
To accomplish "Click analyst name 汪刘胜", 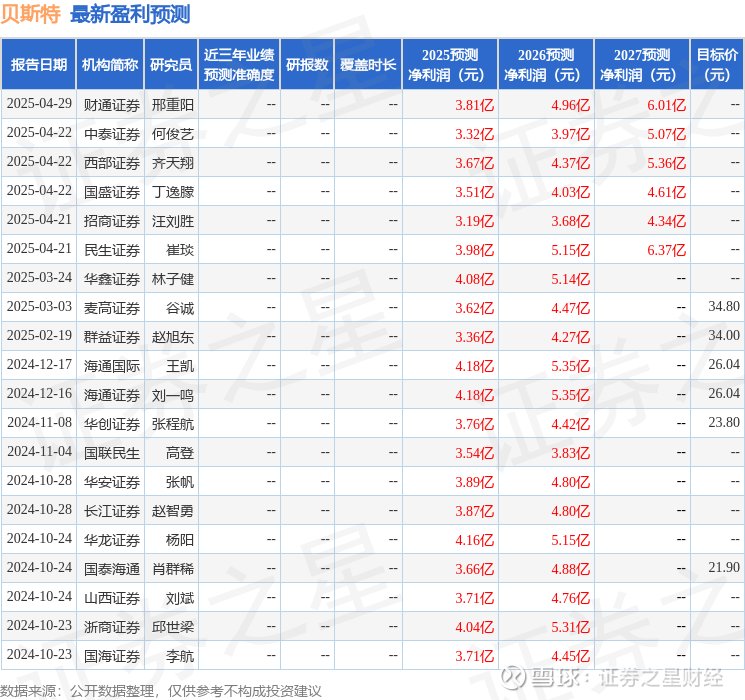I will (x=172, y=221).
